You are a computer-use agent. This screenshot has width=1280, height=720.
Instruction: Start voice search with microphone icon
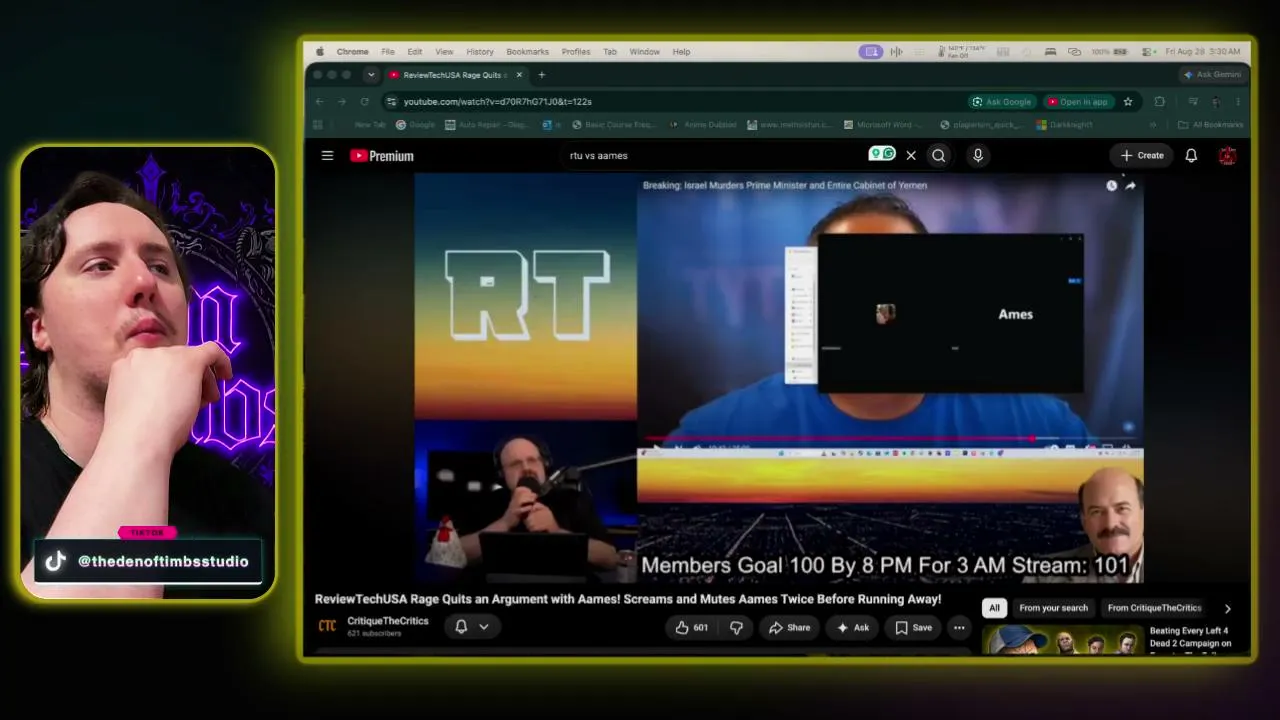978,155
